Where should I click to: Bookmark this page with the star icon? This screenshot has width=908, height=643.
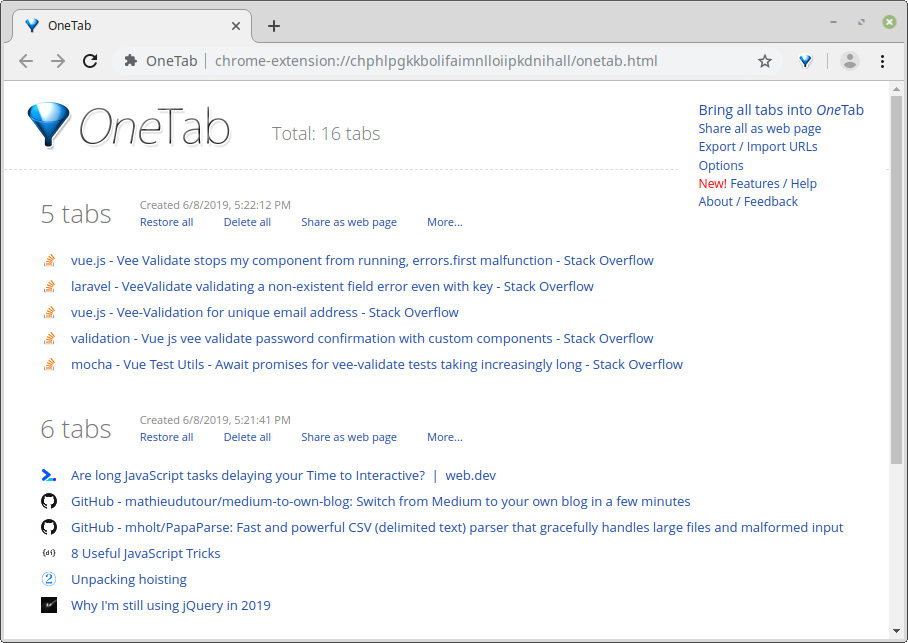(x=765, y=61)
